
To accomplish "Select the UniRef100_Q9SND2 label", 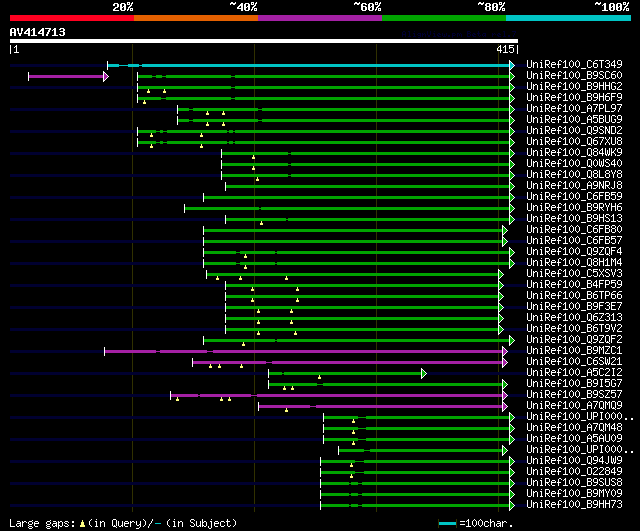I will click(x=574, y=130).
